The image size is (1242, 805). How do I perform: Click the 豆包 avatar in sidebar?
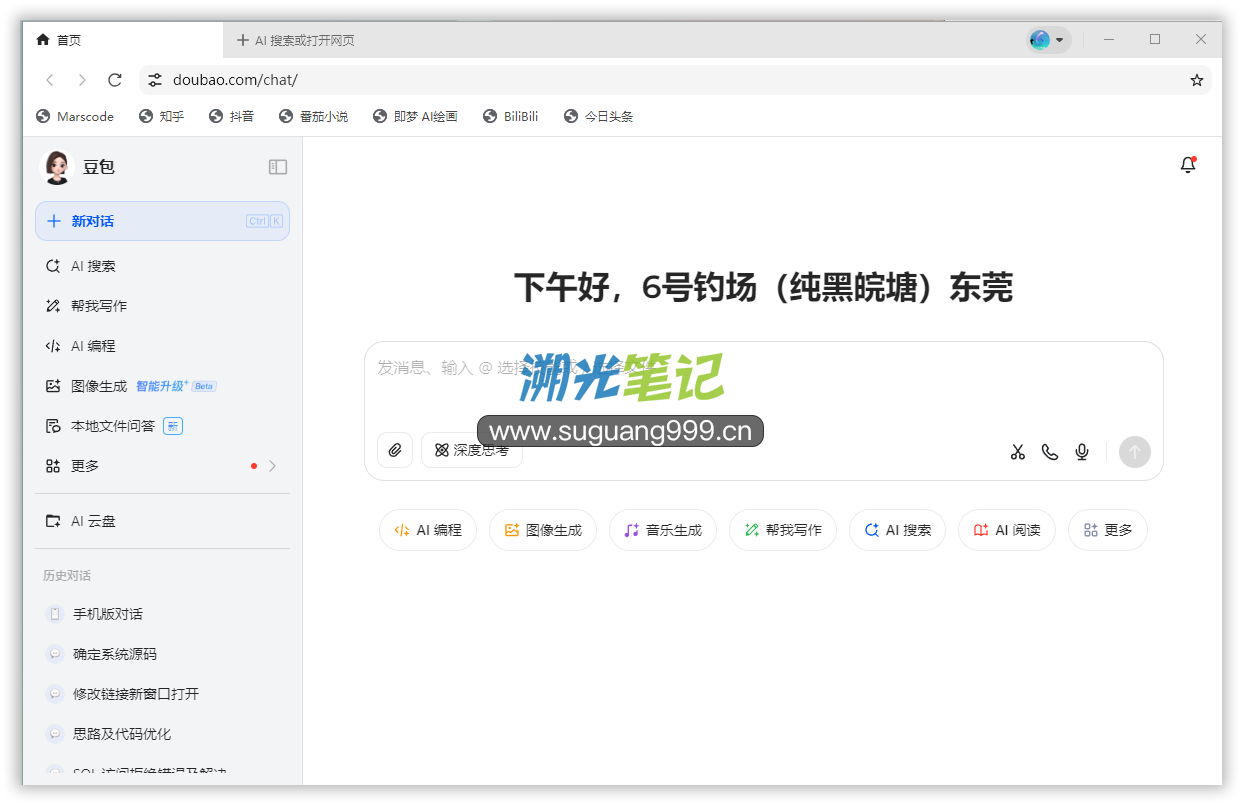[x=57, y=167]
